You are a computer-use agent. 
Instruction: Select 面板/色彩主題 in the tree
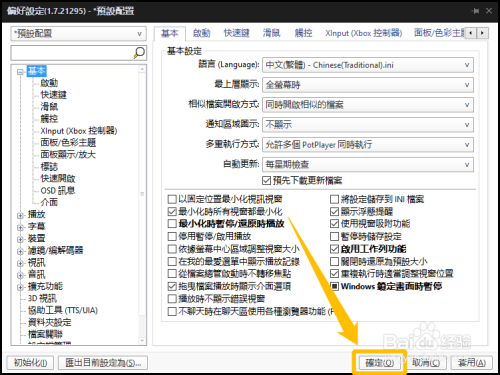(x=68, y=143)
